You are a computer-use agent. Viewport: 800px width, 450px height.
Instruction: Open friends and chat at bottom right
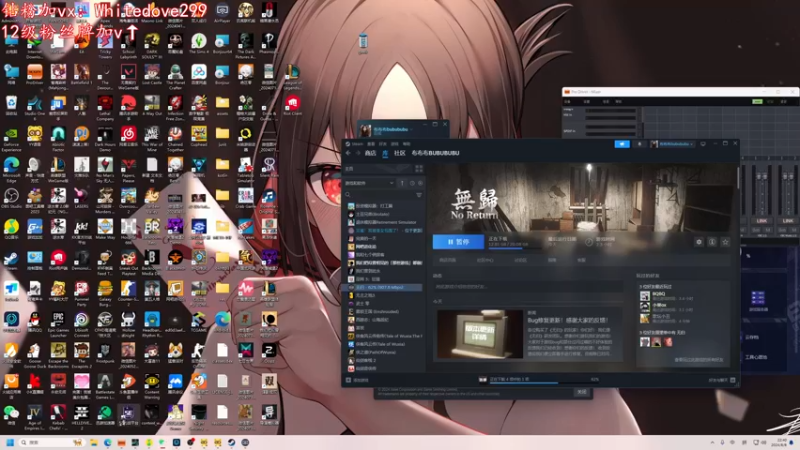pyautogui.click(x=722, y=380)
